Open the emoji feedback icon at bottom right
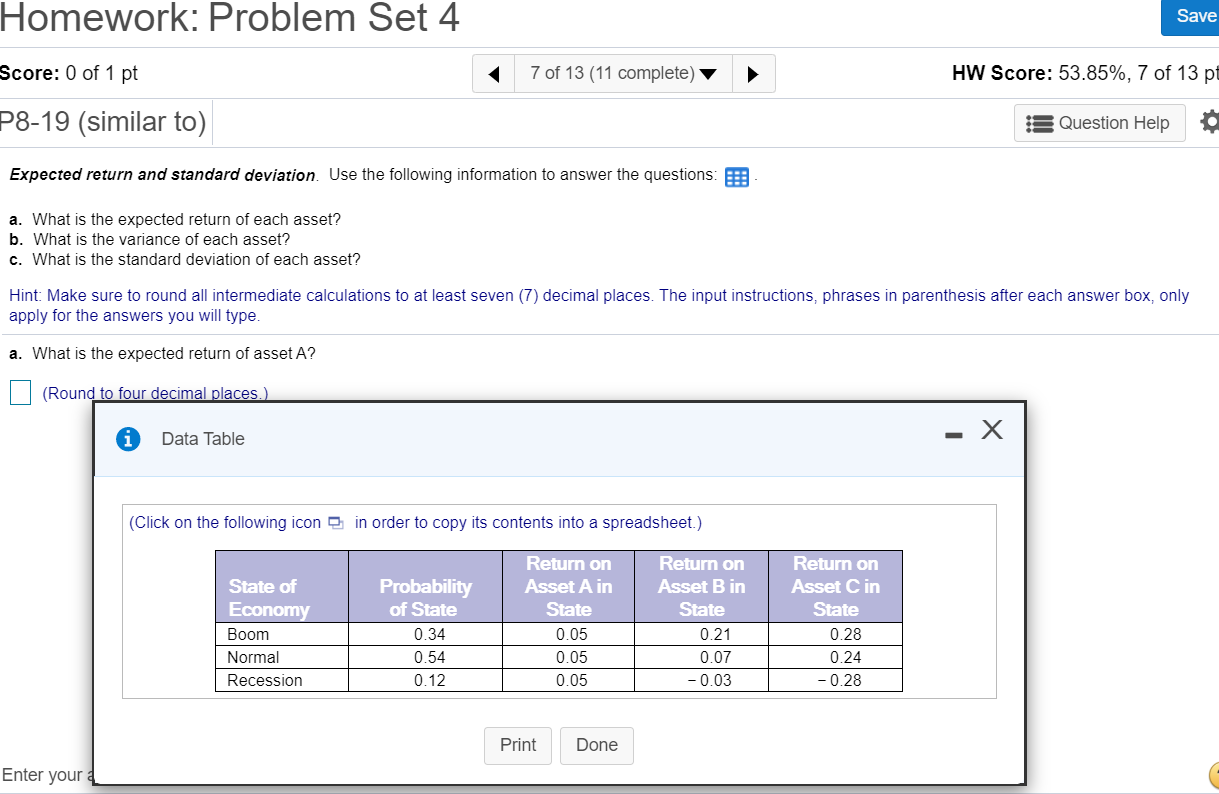Image resolution: width=1219 pixels, height=794 pixels. pyautogui.click(x=1213, y=775)
